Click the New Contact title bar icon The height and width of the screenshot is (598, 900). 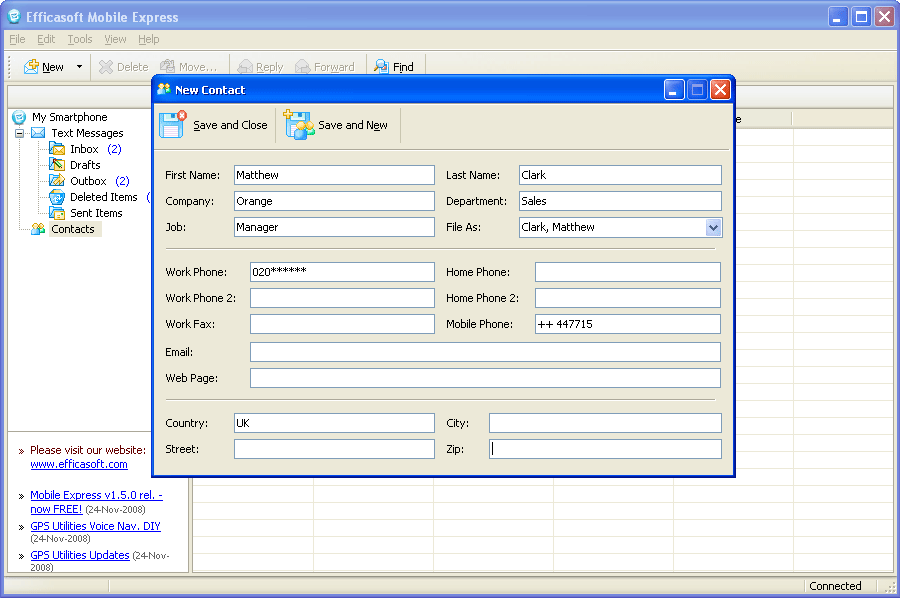[x=164, y=90]
